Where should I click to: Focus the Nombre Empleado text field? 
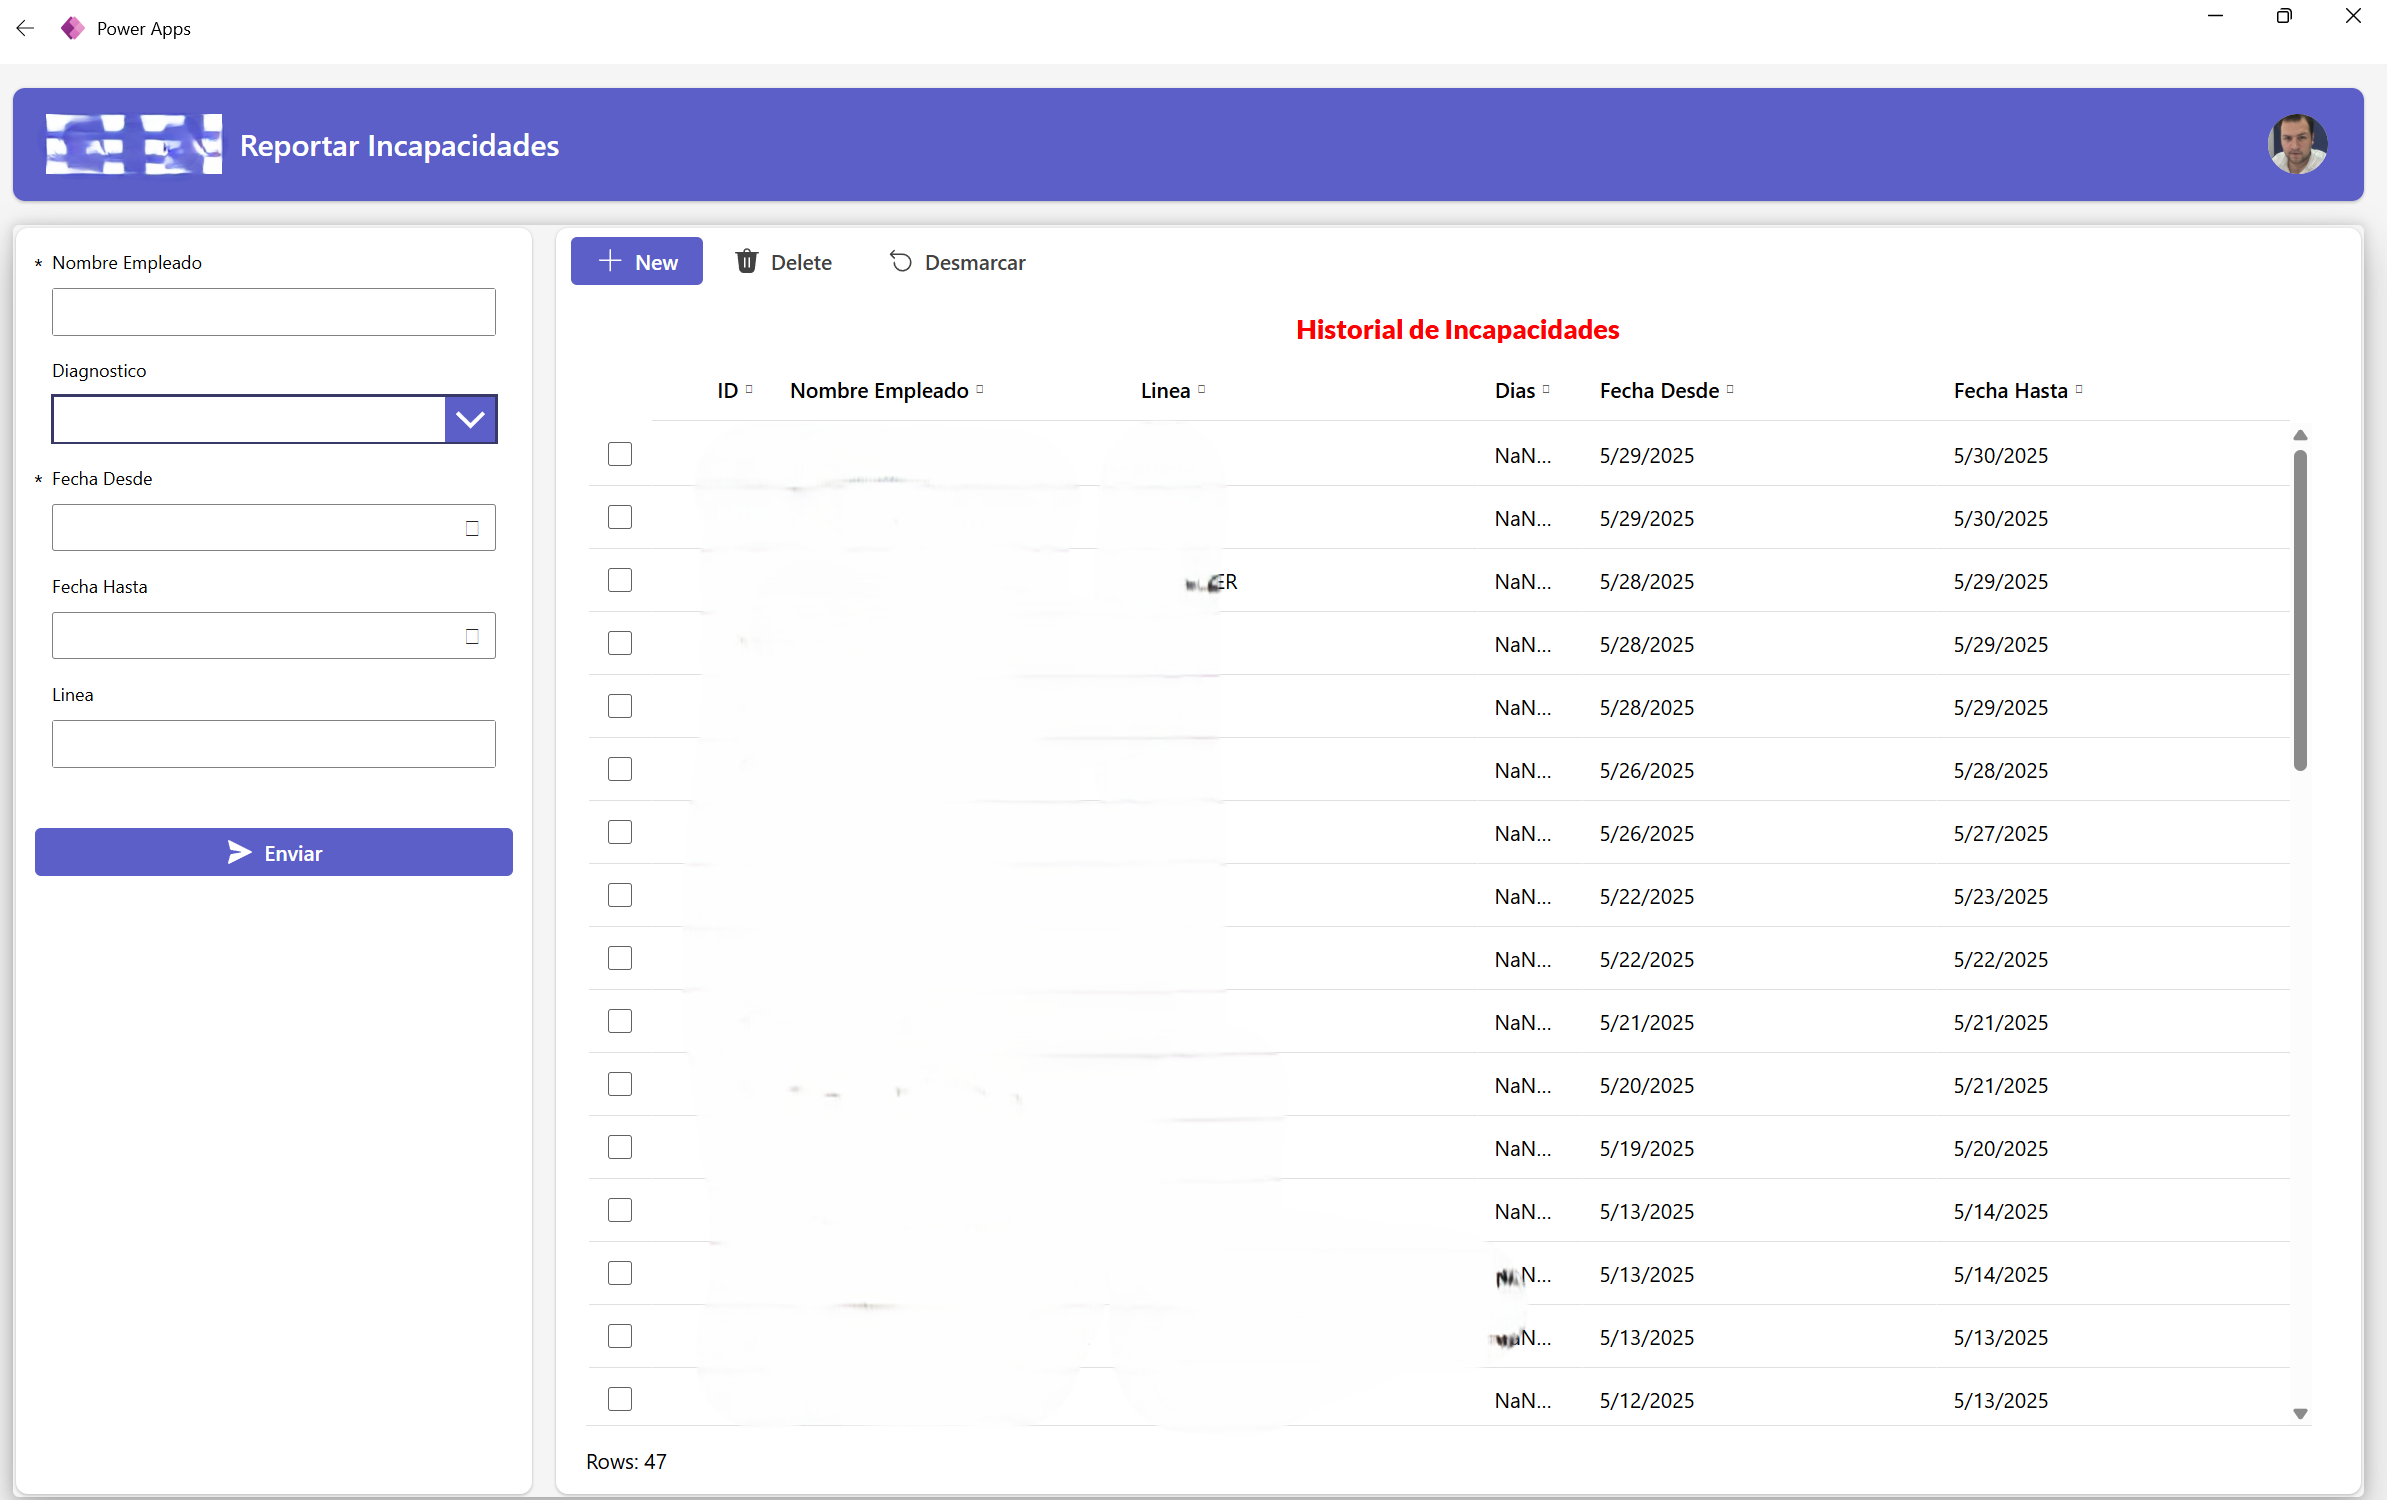pyautogui.click(x=273, y=312)
